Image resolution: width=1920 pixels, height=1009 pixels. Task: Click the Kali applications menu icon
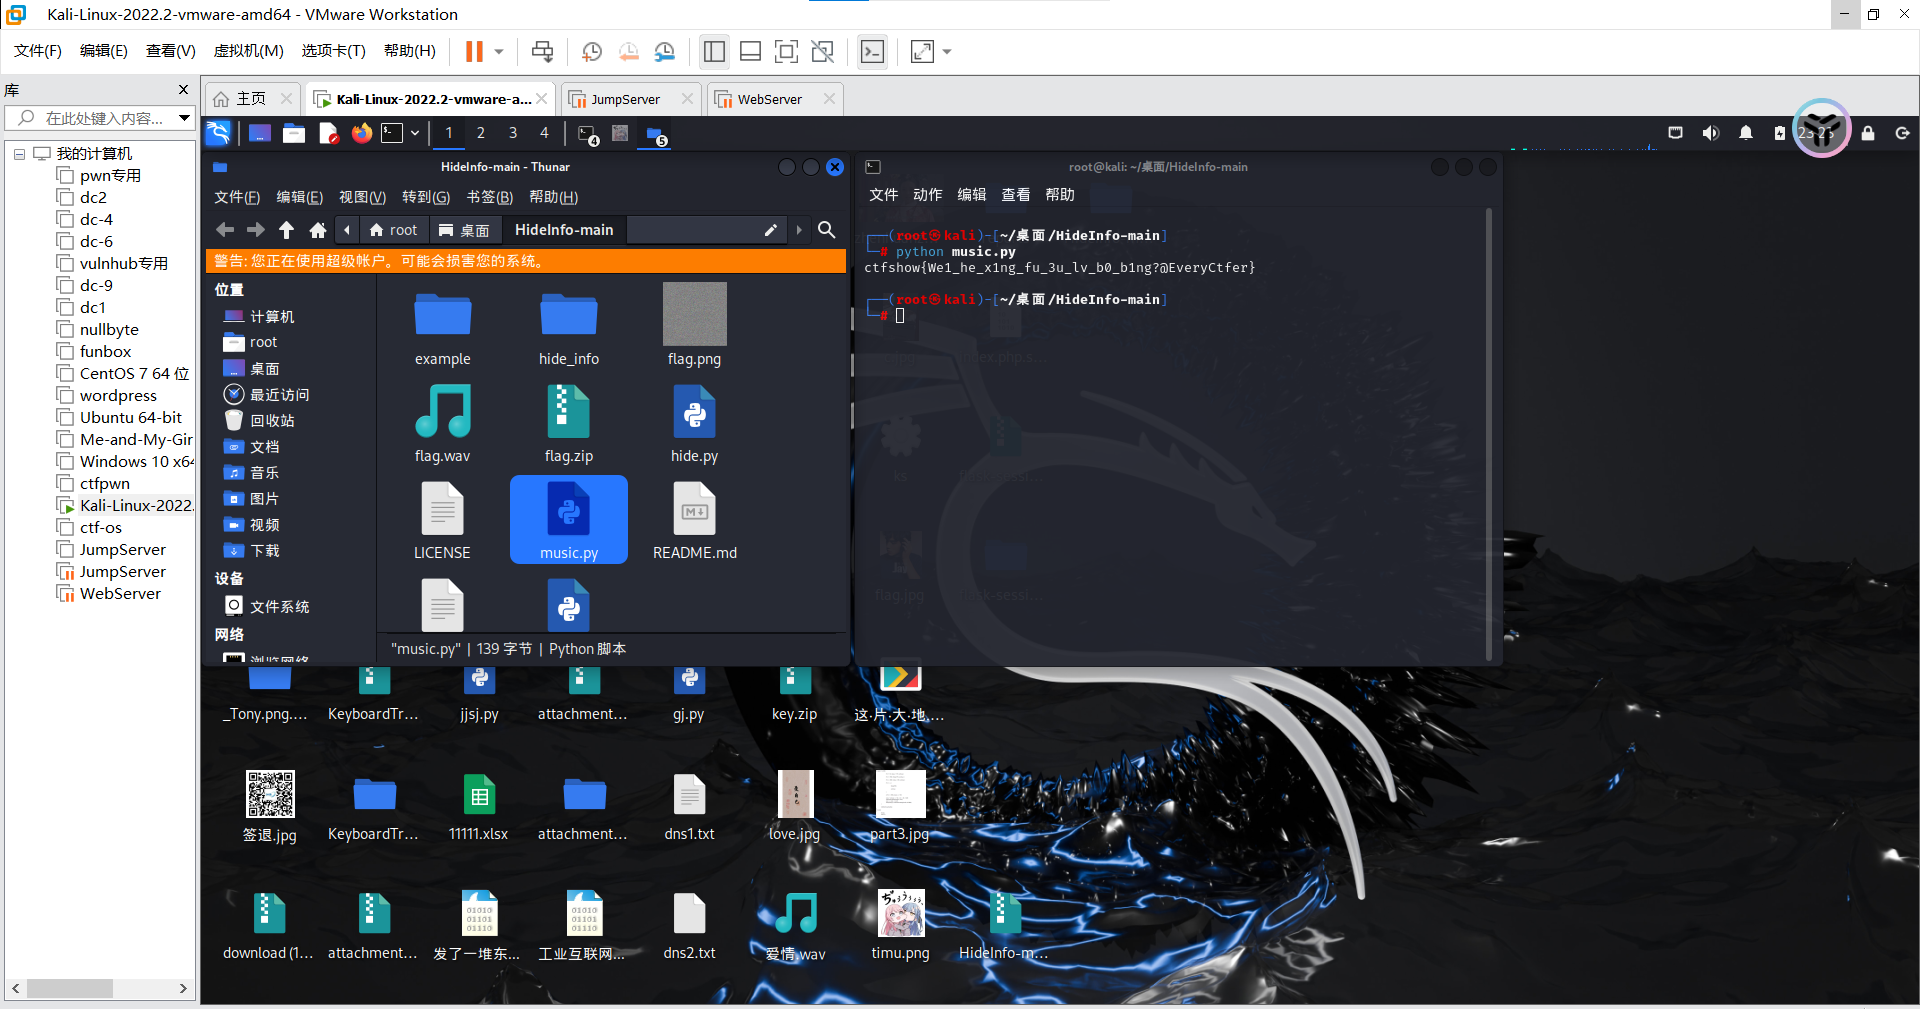coord(218,133)
